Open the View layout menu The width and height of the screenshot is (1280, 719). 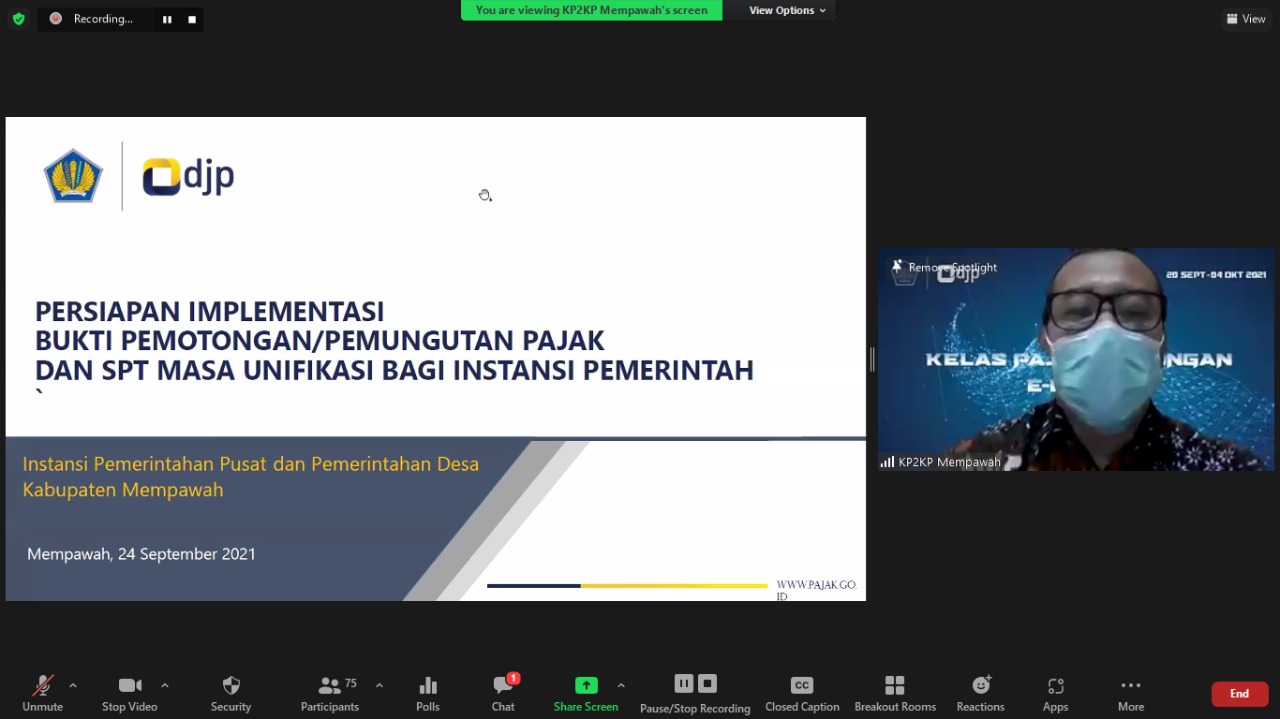coord(1246,19)
